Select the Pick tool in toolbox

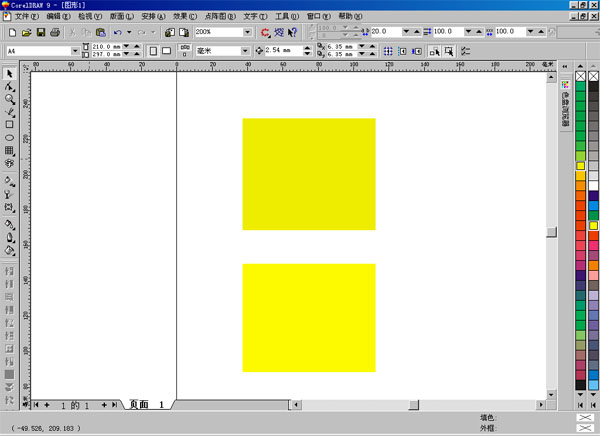point(10,73)
